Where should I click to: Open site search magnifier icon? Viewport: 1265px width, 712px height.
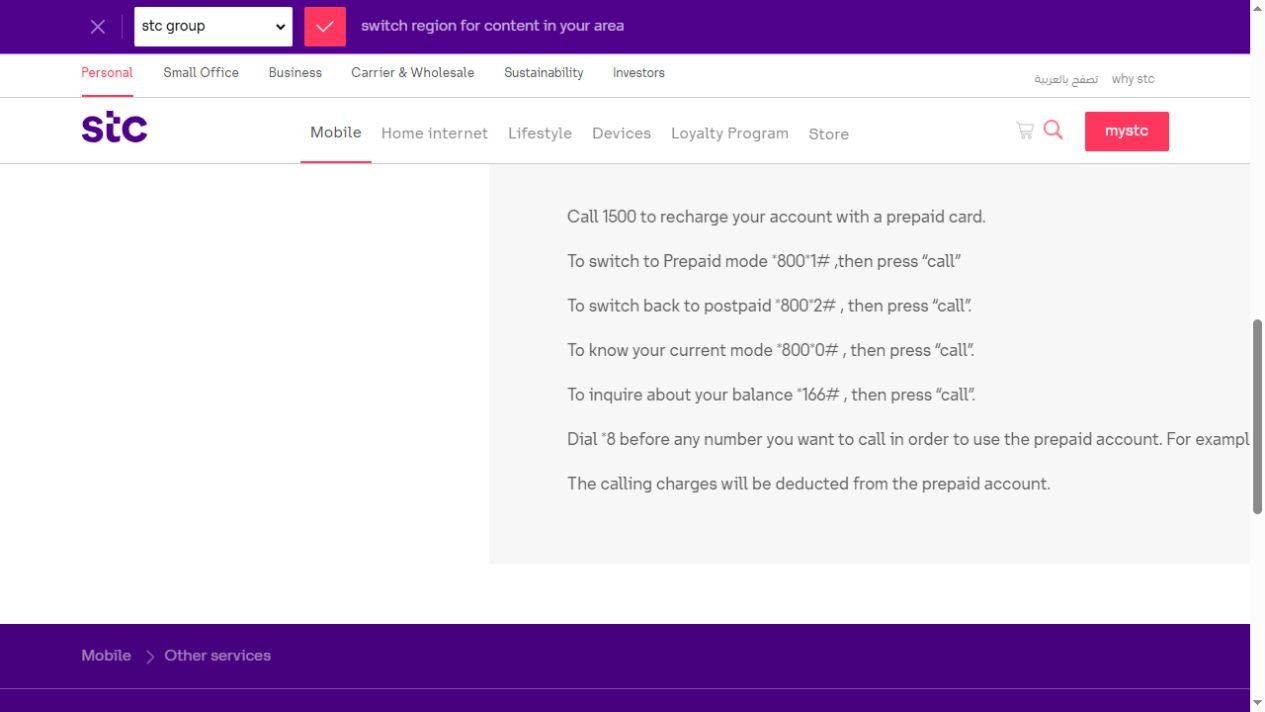(x=1053, y=130)
